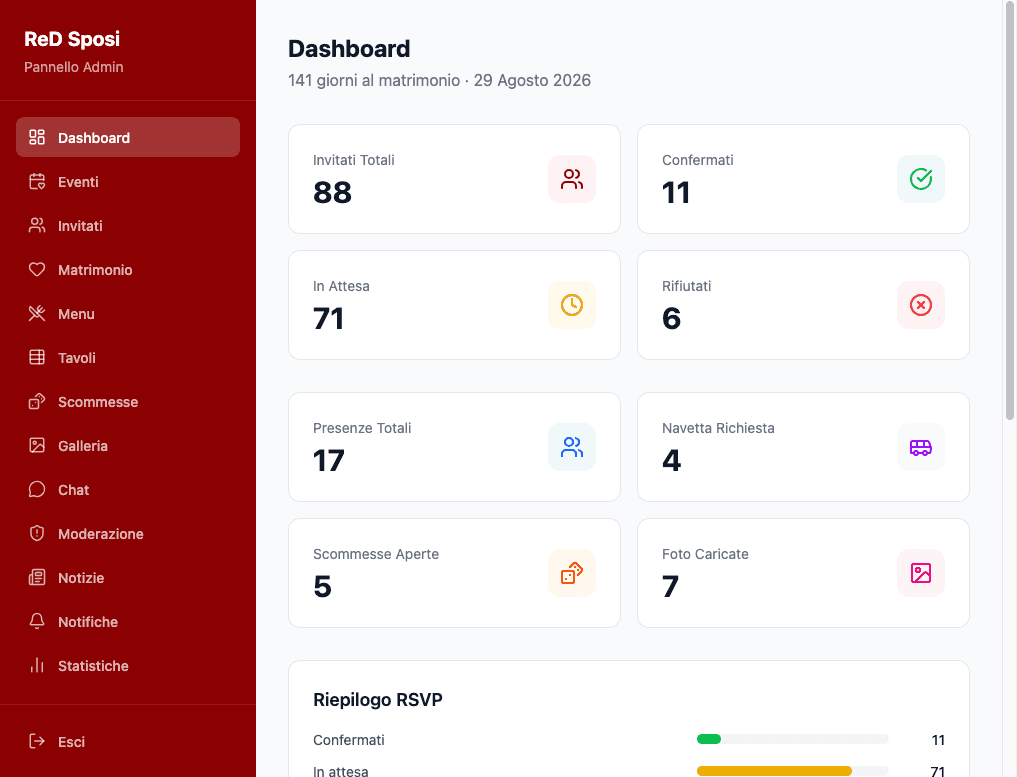This screenshot has width=1017, height=777.
Task: Open the Scommesse section from sidebar
Action: tap(98, 401)
